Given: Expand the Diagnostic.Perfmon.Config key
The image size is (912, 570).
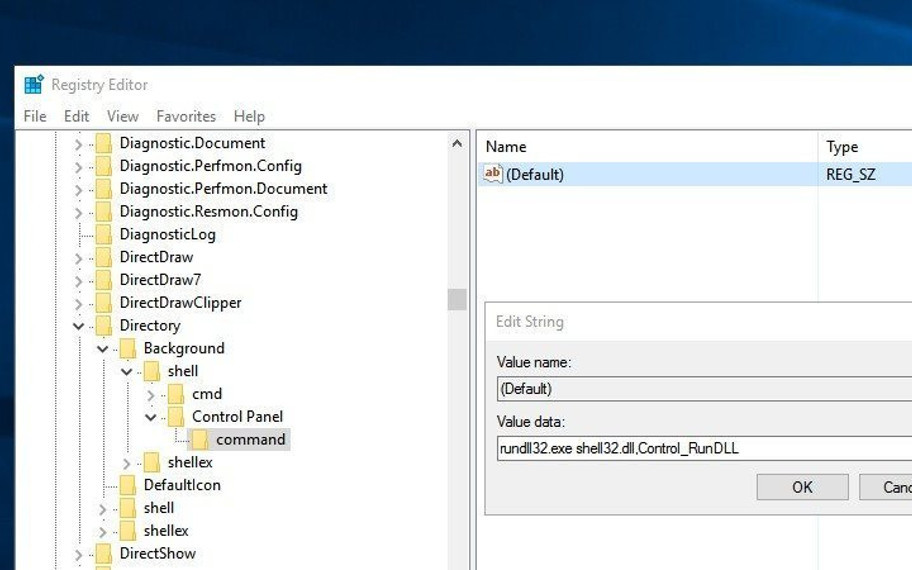Looking at the screenshot, I should click(79, 167).
